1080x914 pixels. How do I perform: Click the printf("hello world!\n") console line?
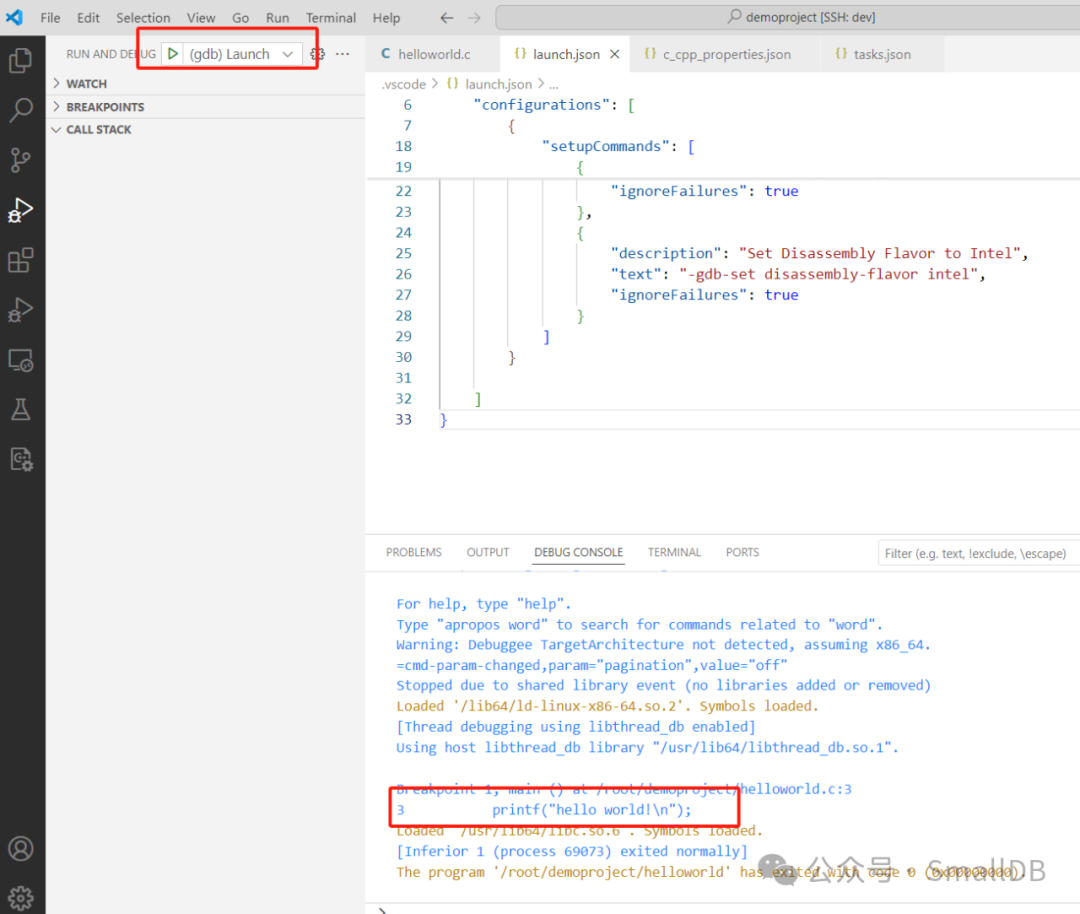point(544,810)
